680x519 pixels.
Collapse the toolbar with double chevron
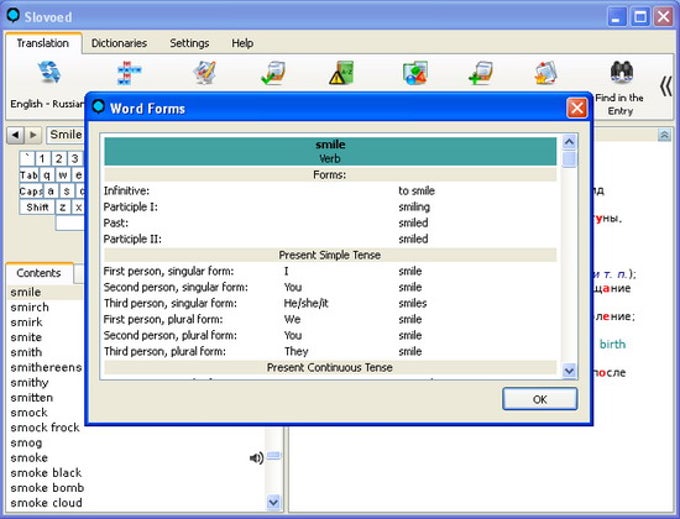pyautogui.click(x=666, y=86)
